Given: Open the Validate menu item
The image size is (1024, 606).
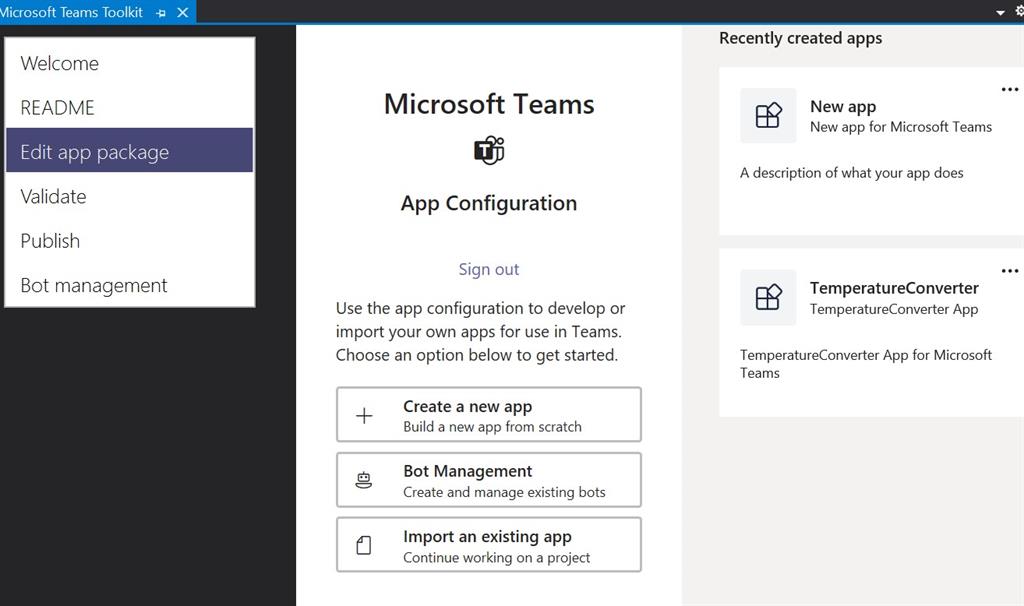Looking at the screenshot, I should click(x=129, y=196).
